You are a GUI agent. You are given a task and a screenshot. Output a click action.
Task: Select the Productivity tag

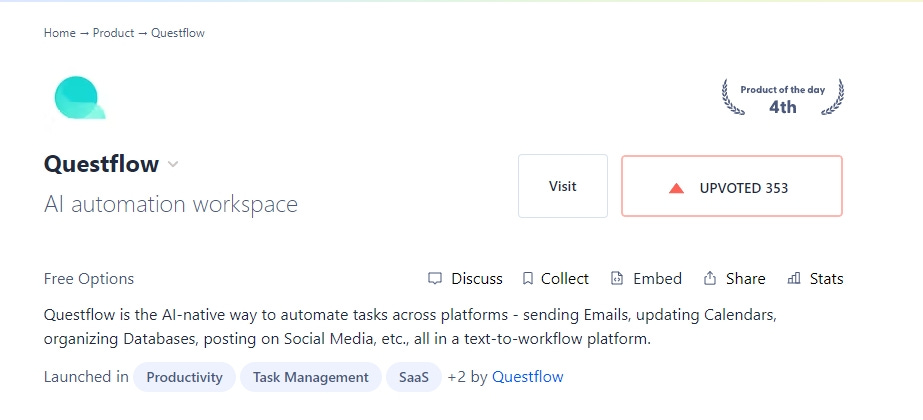(x=184, y=377)
